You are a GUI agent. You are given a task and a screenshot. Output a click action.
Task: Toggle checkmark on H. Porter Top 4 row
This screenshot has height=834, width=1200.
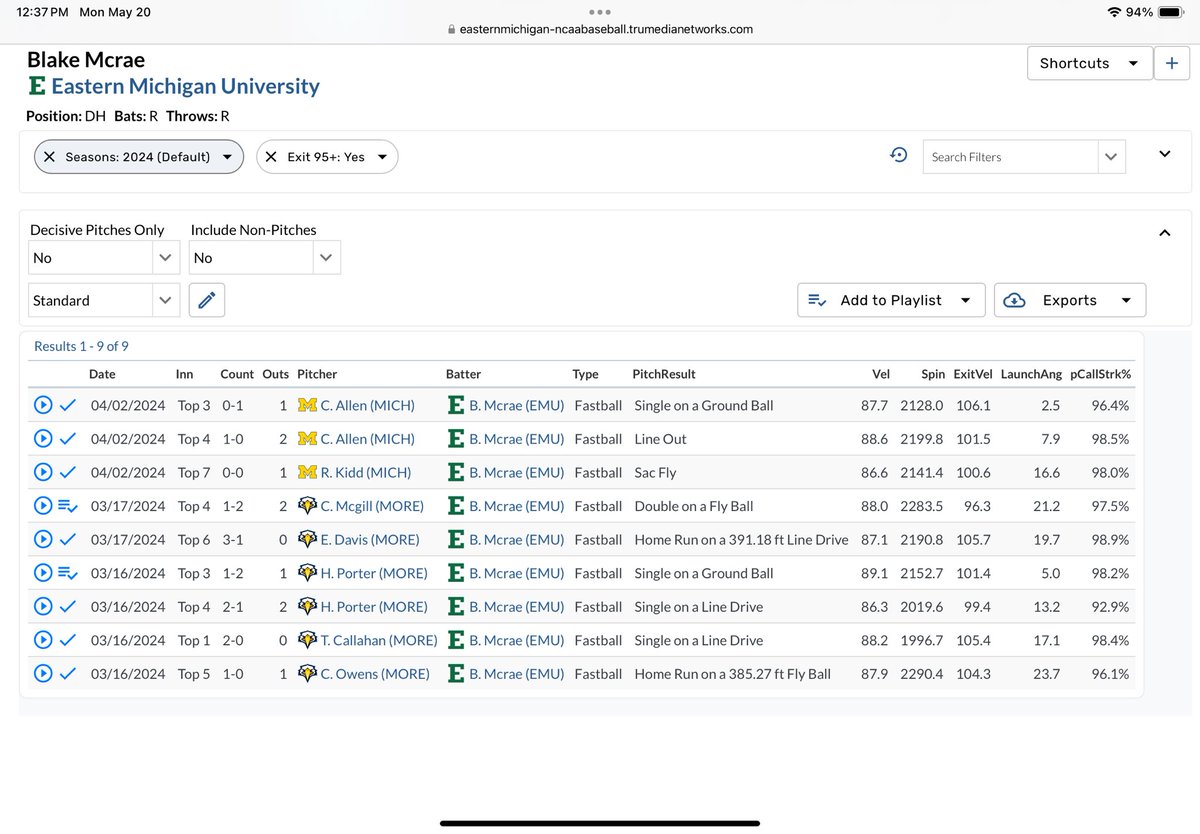(68, 607)
